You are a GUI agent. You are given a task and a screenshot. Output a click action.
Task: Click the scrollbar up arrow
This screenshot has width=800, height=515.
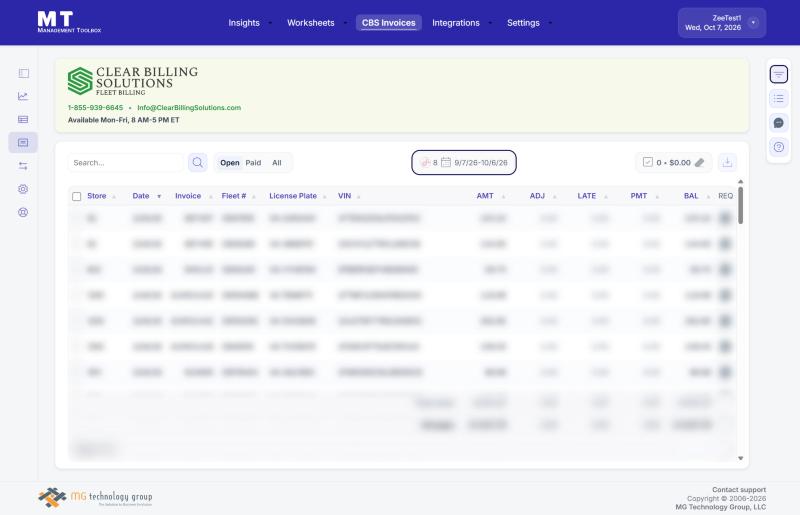click(x=740, y=182)
